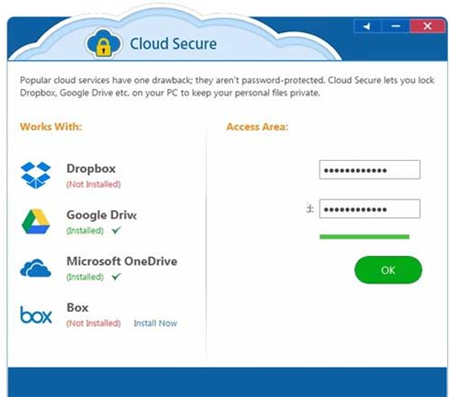Click the speaker icon in title bar
Image resolution: width=450 pixels, height=397 pixels.
tap(367, 26)
